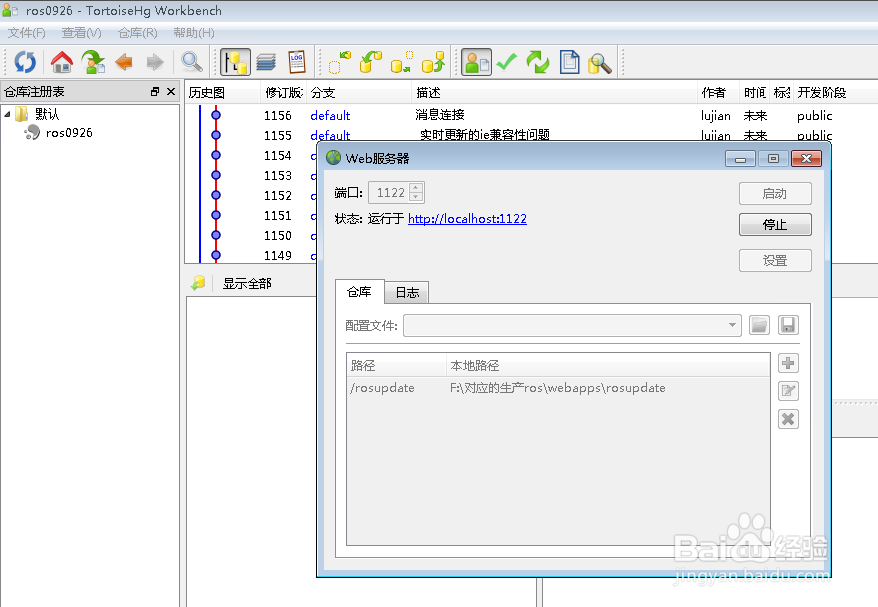Select the ros0926 repository in tree

click(59, 133)
